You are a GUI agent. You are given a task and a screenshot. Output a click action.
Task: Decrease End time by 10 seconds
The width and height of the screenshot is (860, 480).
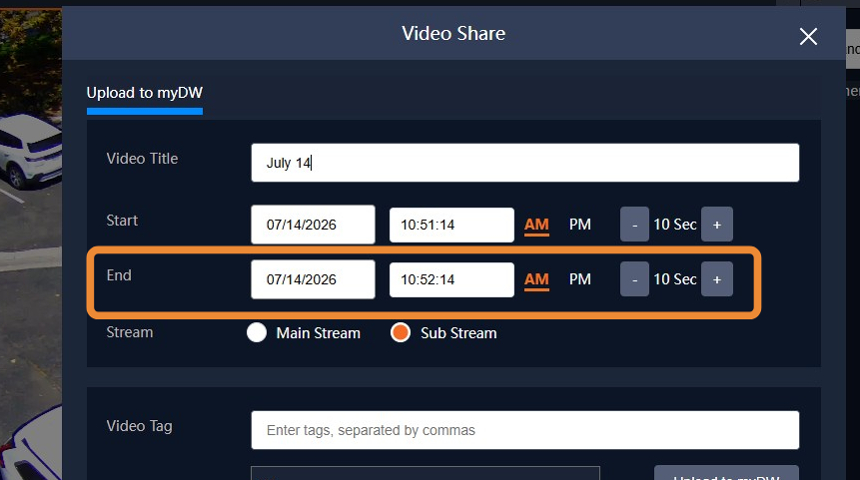(x=635, y=279)
